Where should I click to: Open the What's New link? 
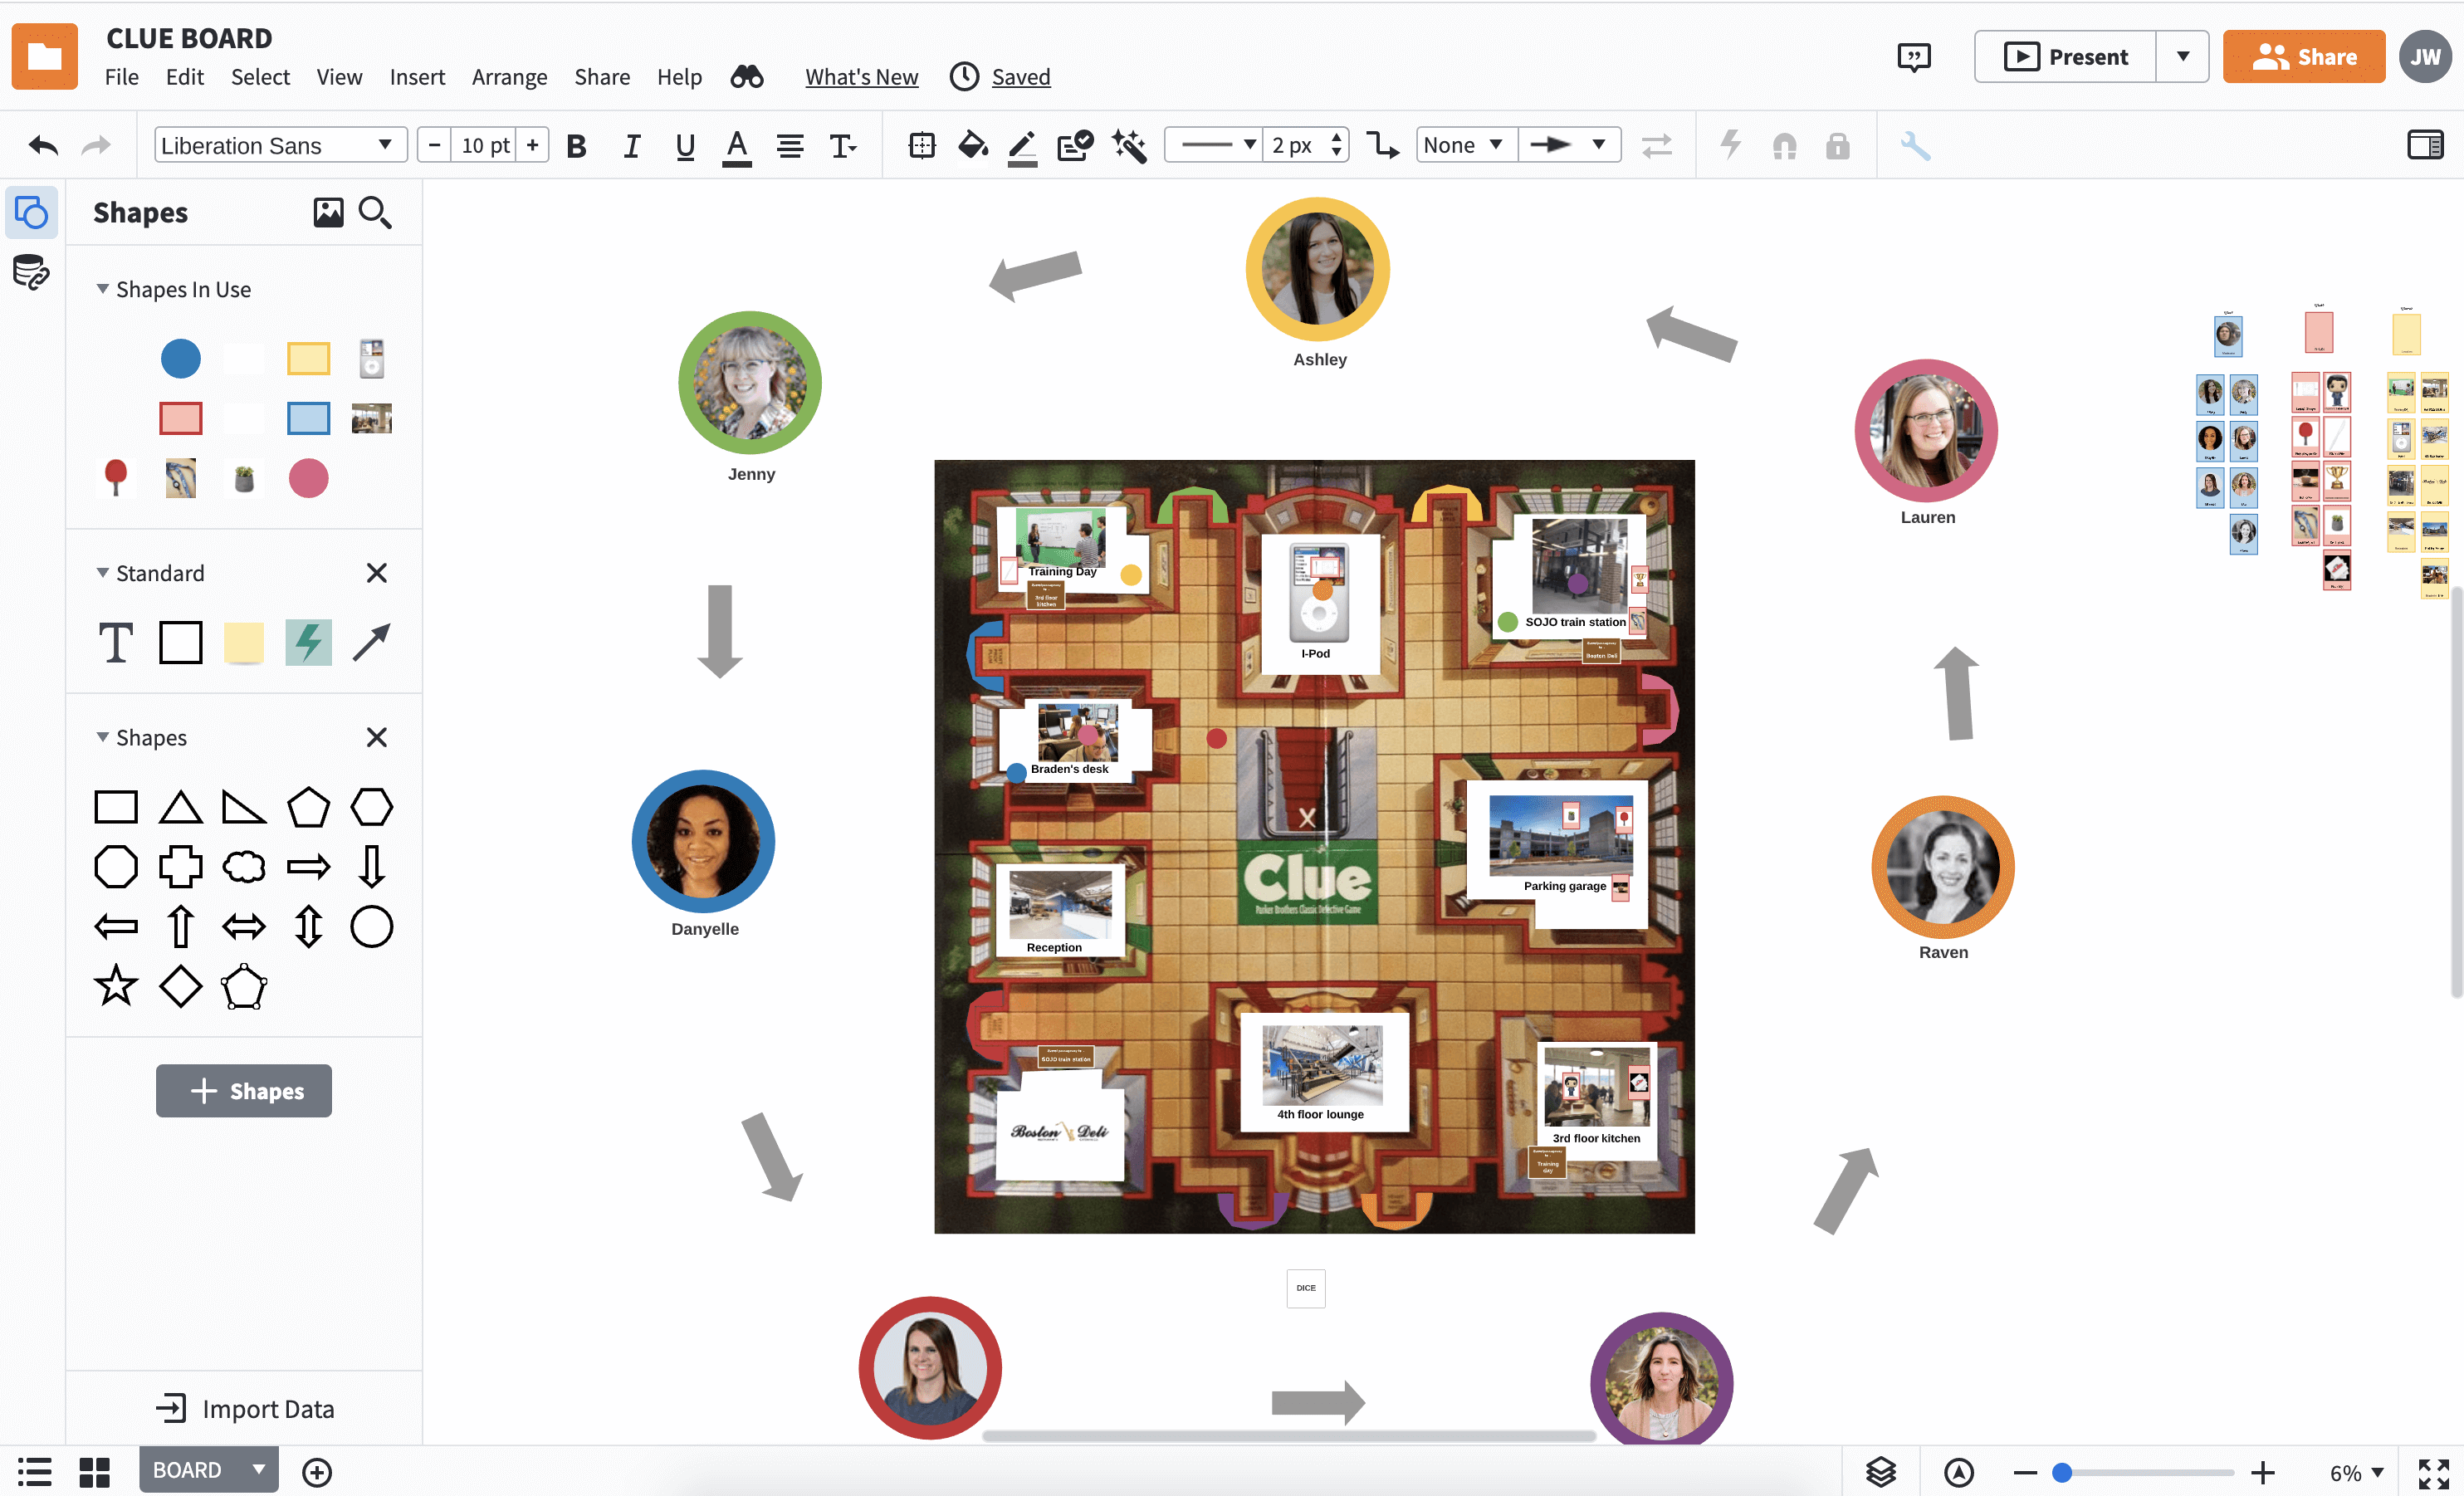tap(862, 77)
